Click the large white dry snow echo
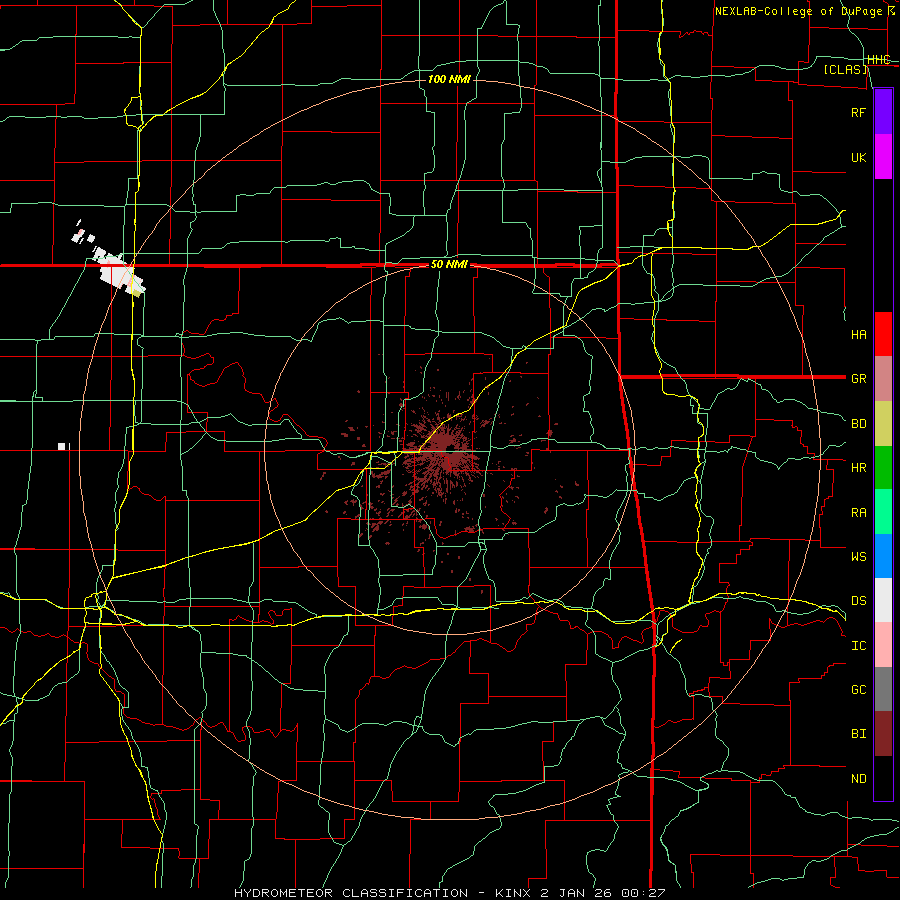 [x=117, y=273]
